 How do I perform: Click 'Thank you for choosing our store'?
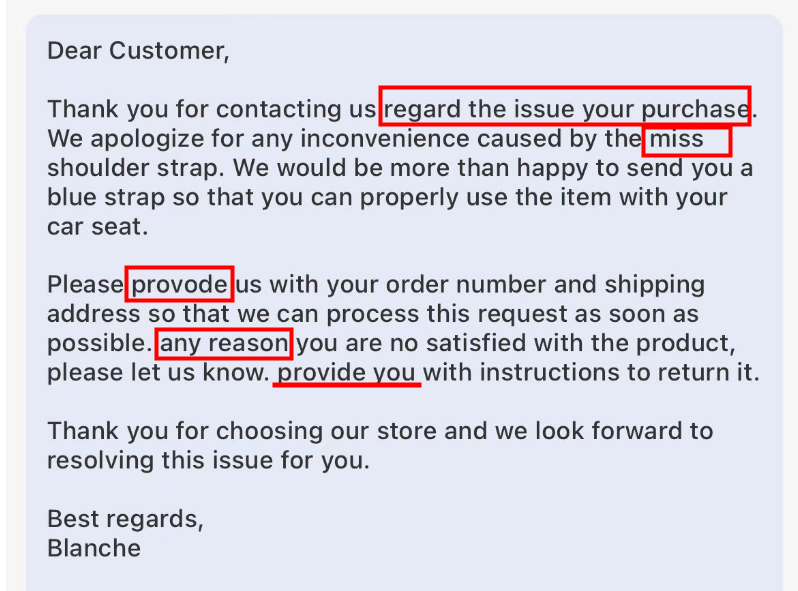[x=242, y=432]
